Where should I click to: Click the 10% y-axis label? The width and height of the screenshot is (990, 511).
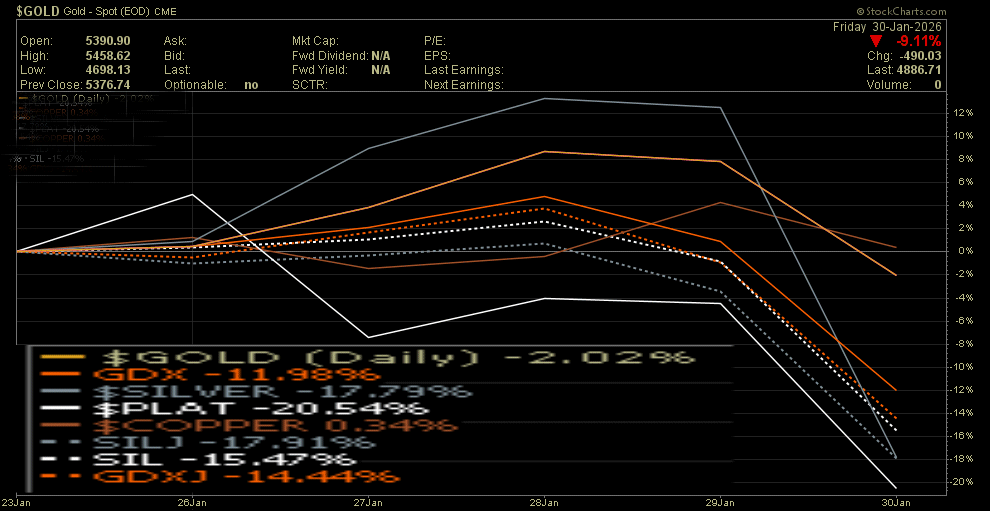coord(963,136)
